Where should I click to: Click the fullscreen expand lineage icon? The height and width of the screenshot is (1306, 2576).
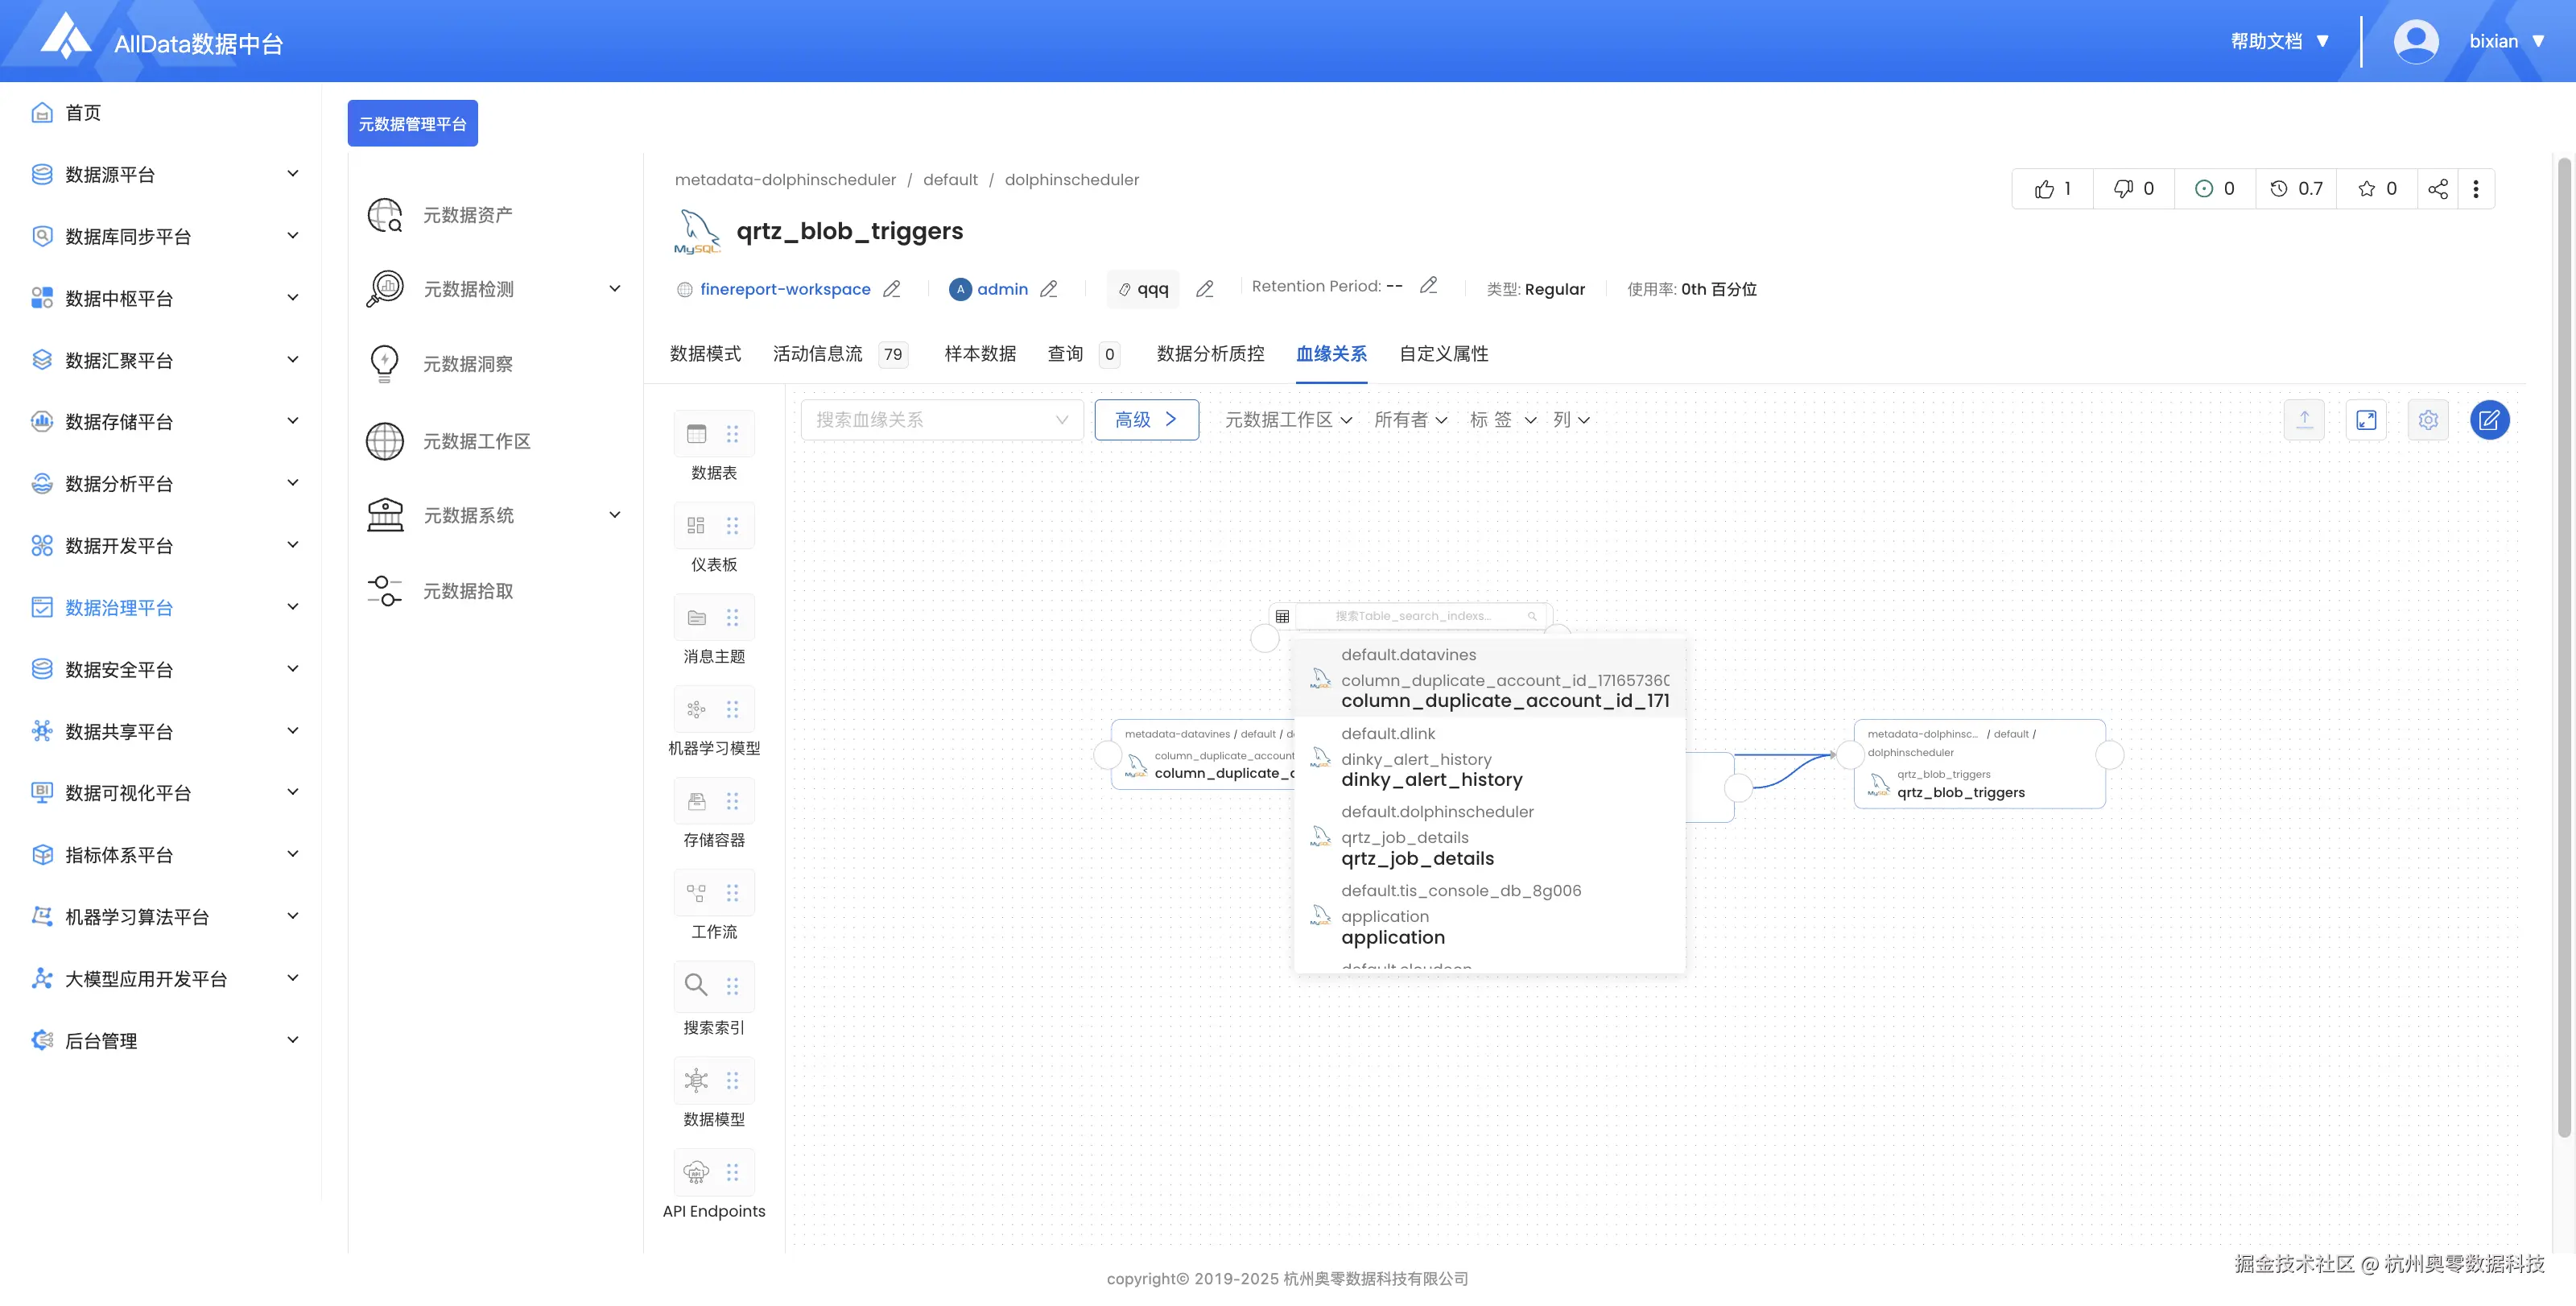click(x=2366, y=420)
